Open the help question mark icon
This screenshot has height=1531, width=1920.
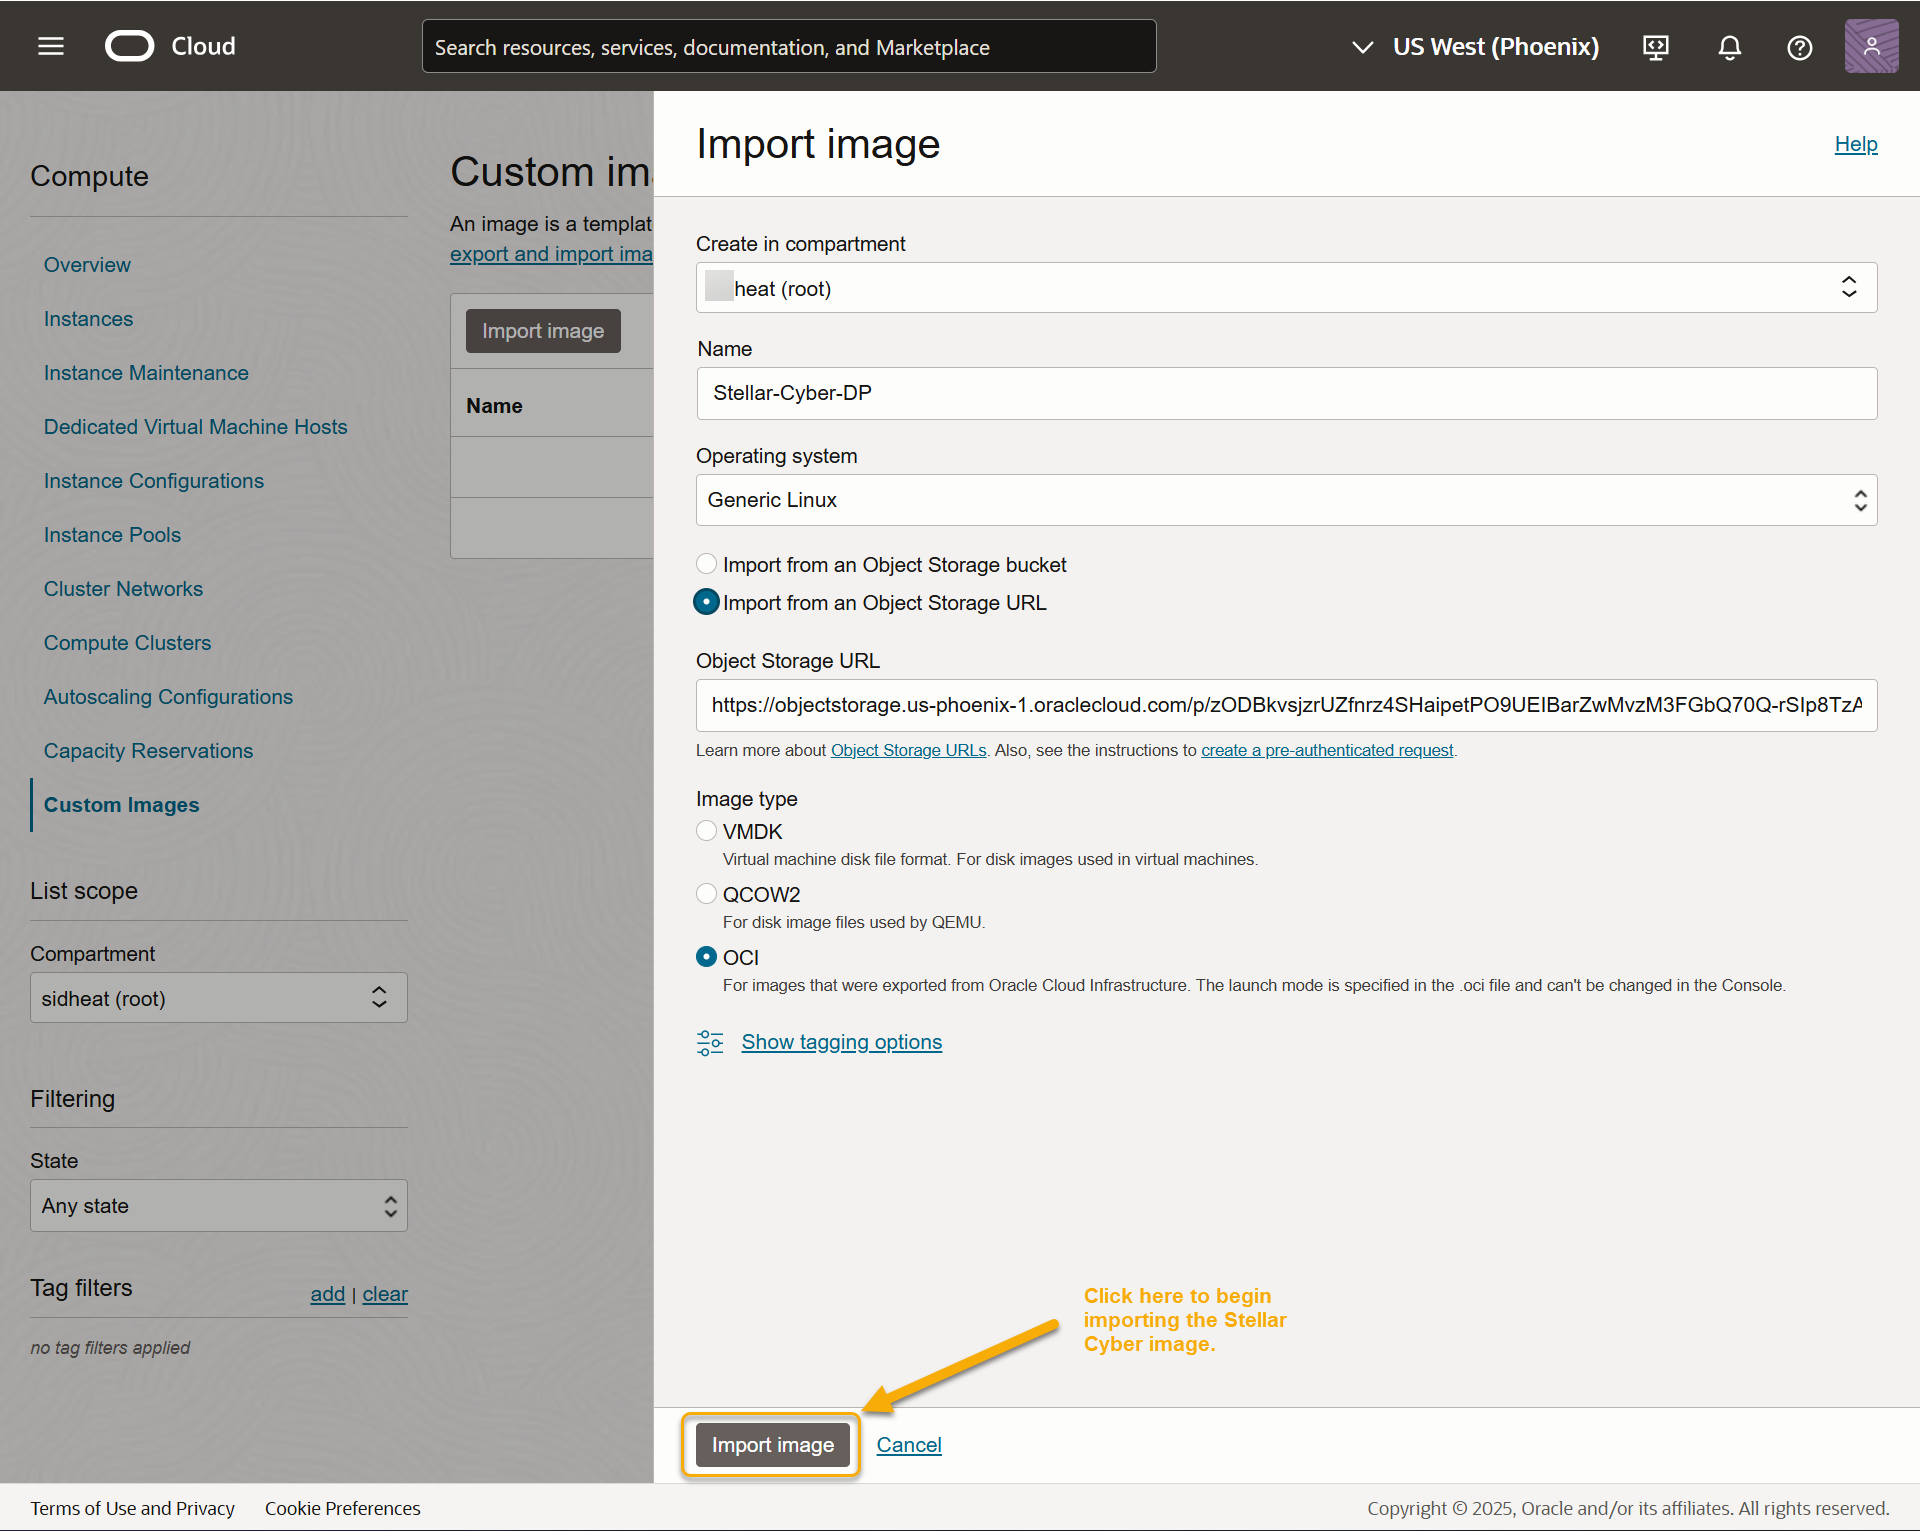[1799, 47]
